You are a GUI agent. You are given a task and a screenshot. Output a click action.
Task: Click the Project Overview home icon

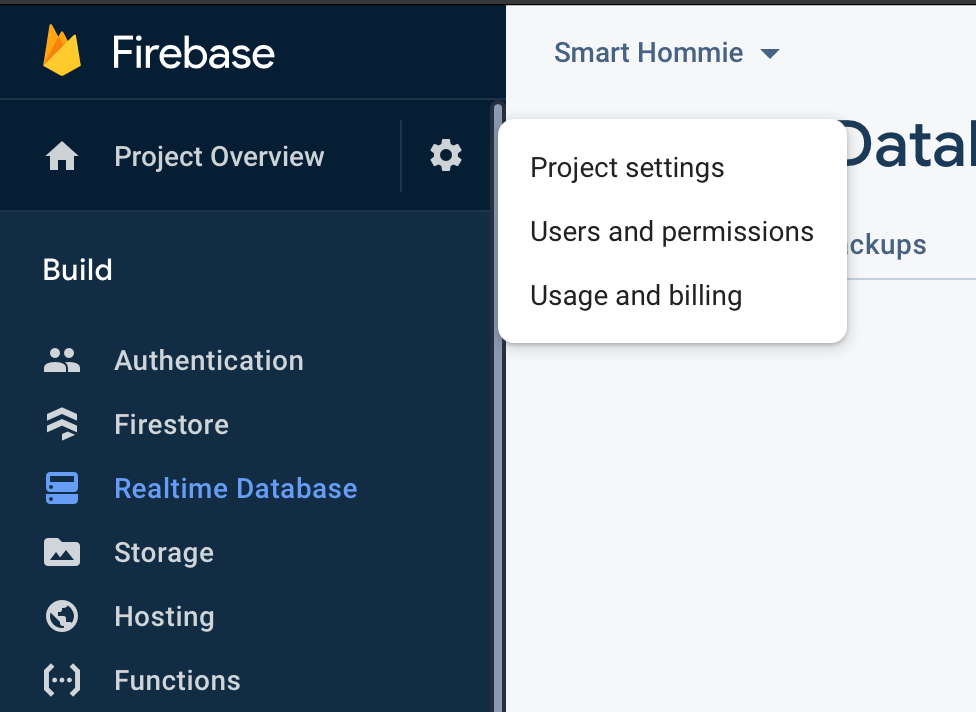[62, 156]
